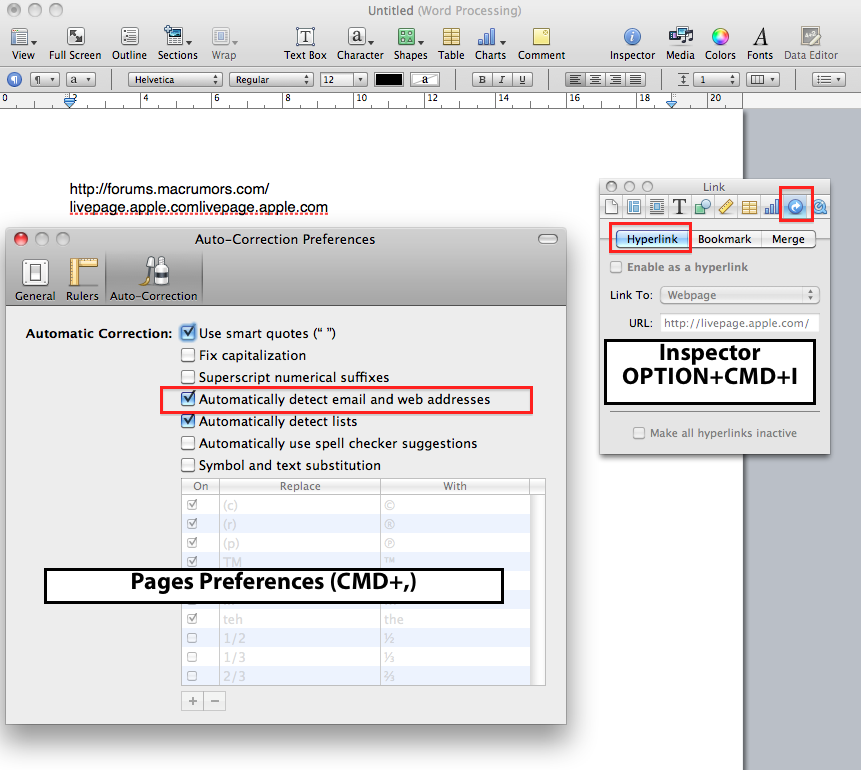Open the Media browser

pos(680,43)
